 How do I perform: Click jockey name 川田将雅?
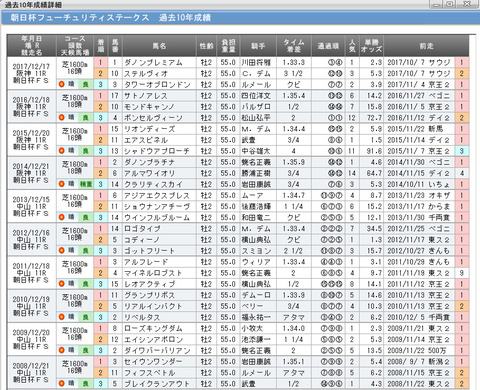[256, 62]
